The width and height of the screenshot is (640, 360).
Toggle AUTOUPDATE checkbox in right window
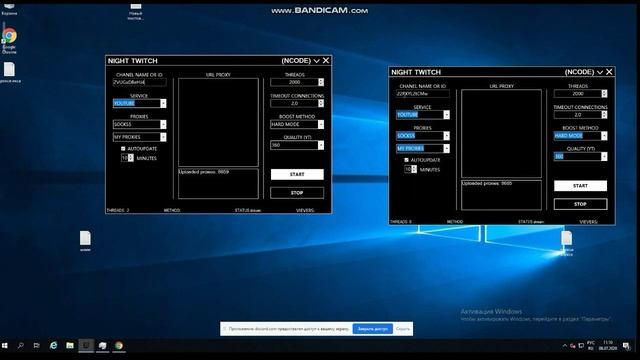[407, 160]
